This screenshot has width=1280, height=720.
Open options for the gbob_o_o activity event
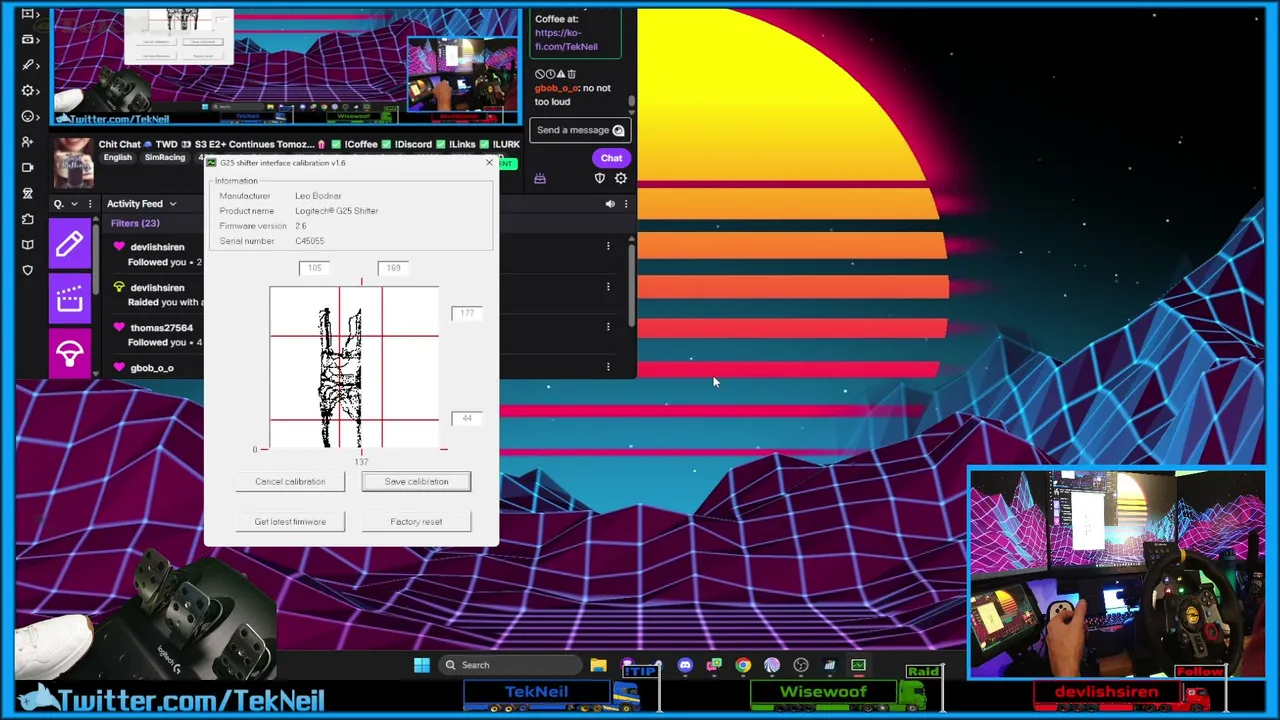point(608,367)
